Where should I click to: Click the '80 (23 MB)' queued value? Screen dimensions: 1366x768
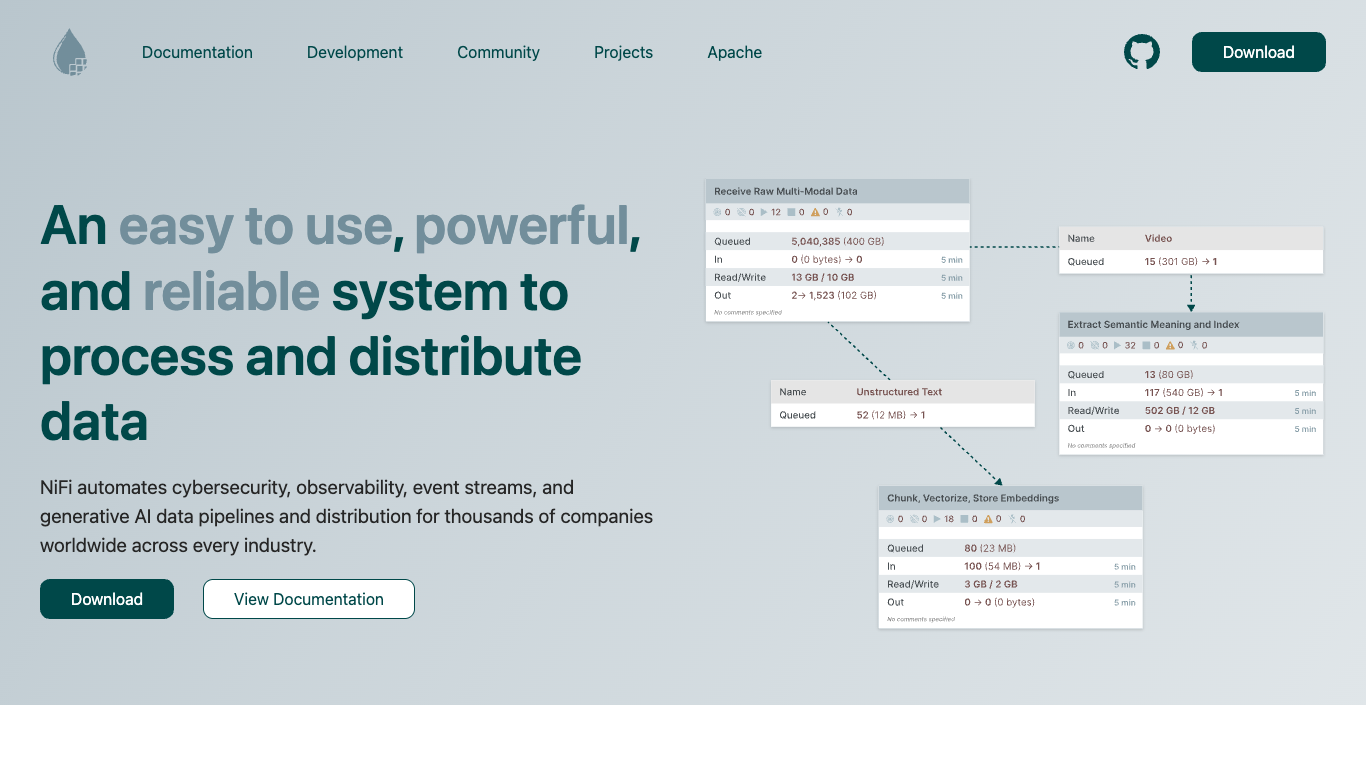click(990, 548)
